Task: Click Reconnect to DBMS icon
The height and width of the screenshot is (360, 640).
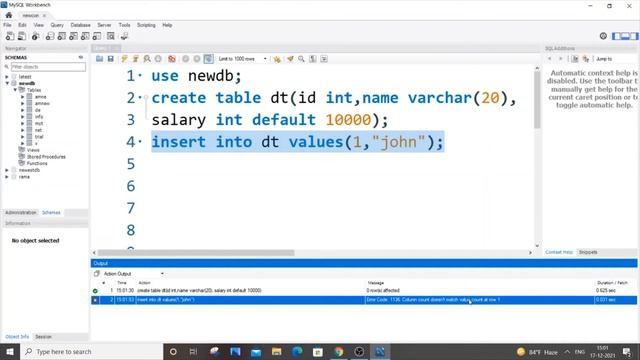Action: pyautogui.click(x=124, y=36)
